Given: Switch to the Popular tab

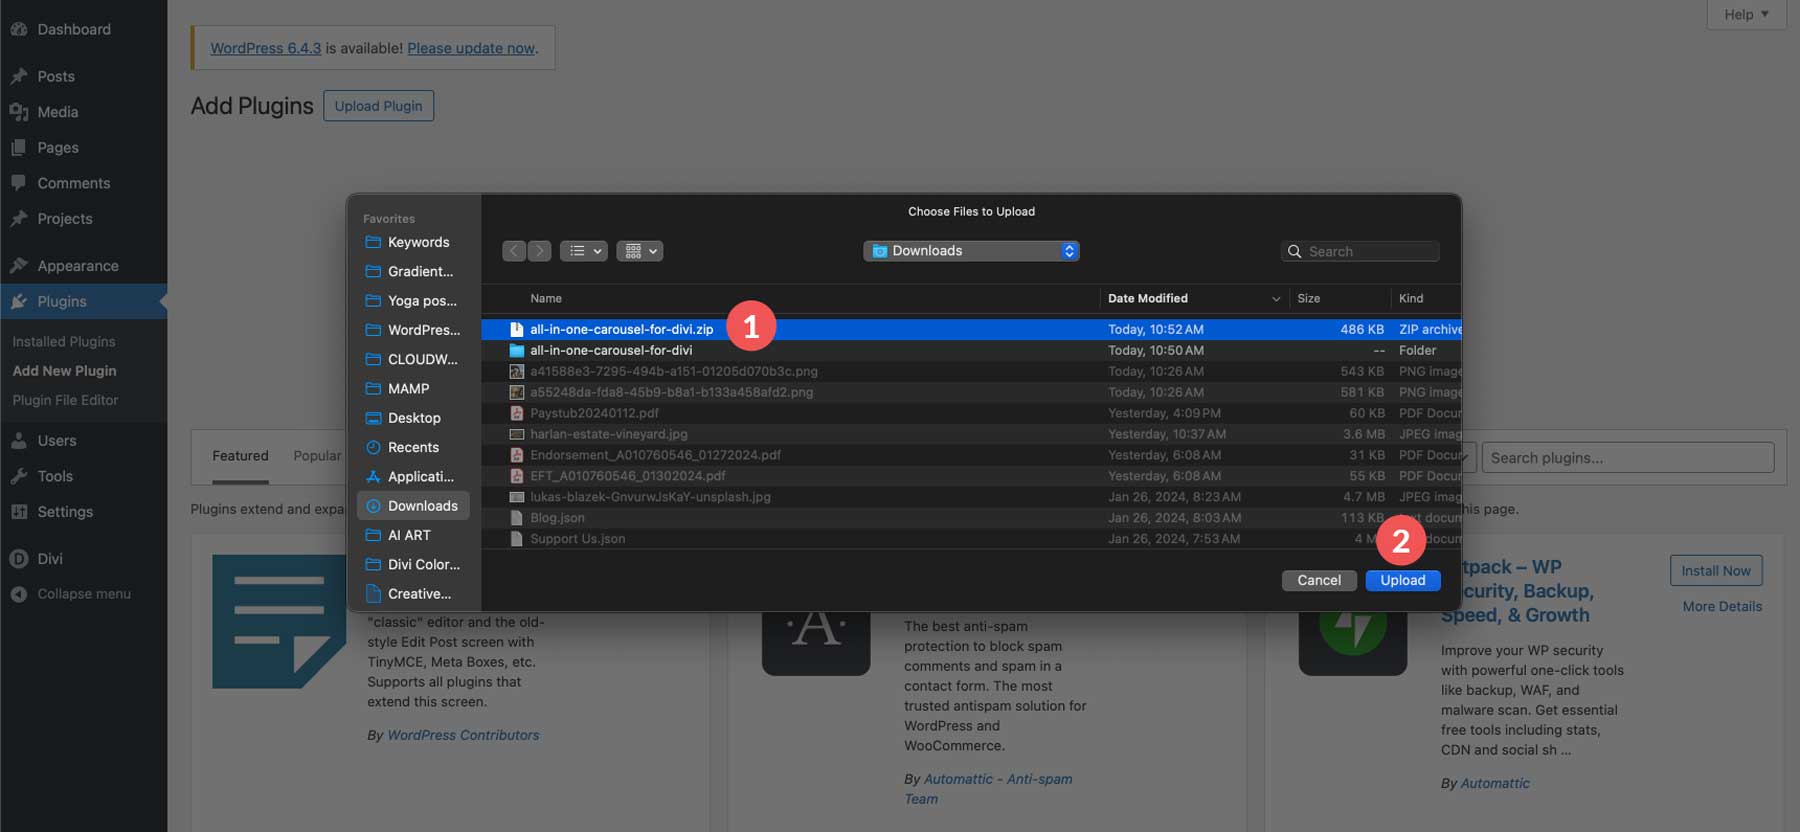Looking at the screenshot, I should (x=317, y=456).
